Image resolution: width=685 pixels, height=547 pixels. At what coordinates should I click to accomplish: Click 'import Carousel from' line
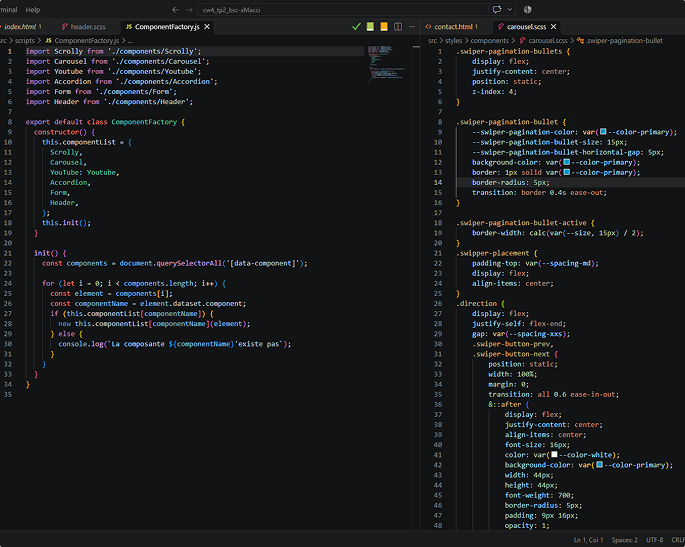[x=117, y=61]
